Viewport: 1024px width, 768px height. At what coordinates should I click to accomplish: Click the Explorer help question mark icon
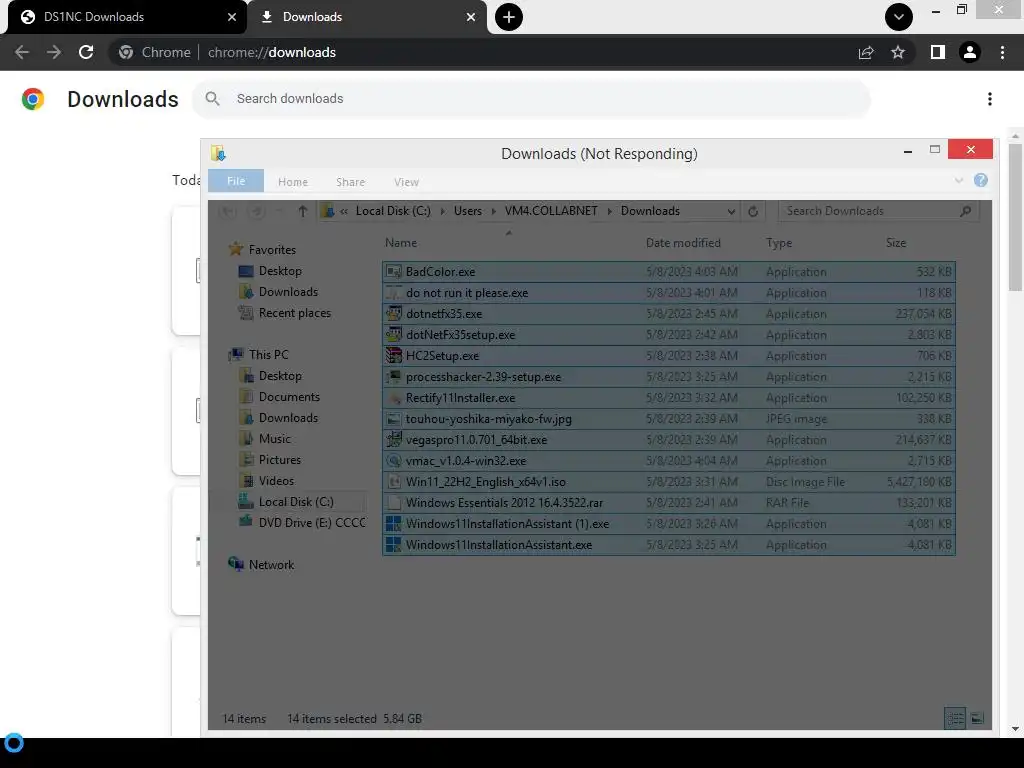(x=980, y=180)
